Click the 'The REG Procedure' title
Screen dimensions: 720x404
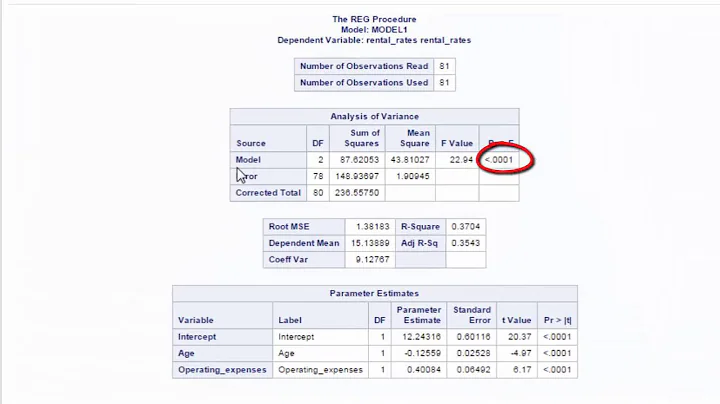click(x=374, y=19)
